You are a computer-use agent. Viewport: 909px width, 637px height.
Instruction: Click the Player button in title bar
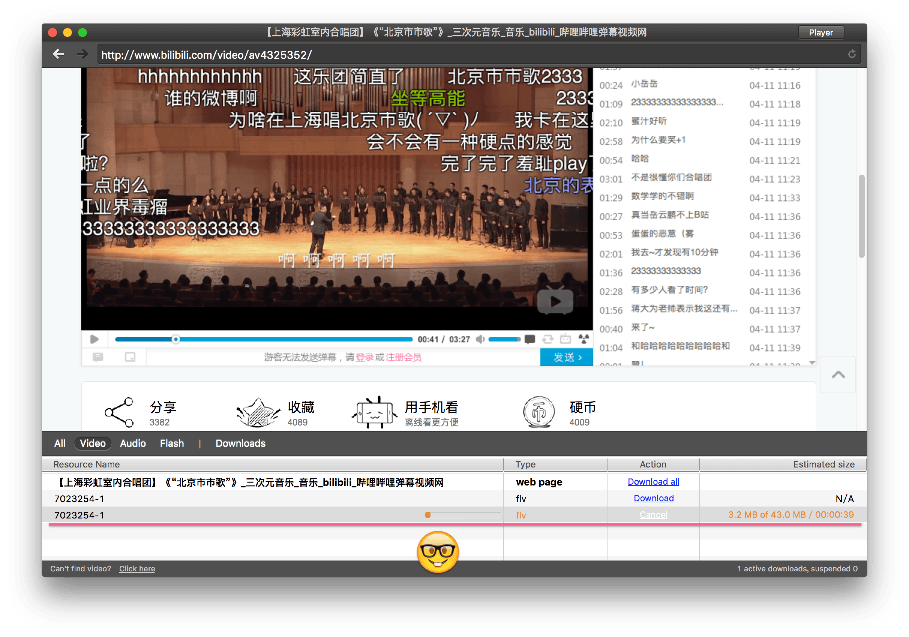[x=821, y=32]
